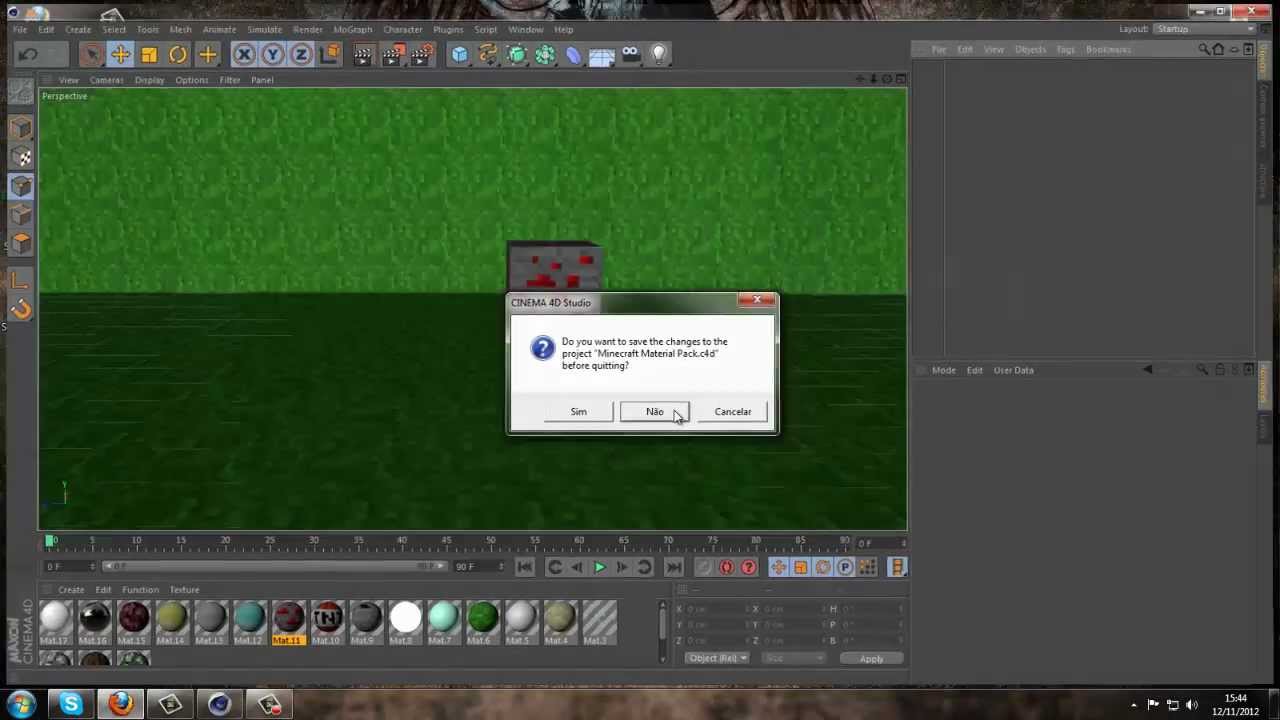Open Firefox from the taskbar
Viewport: 1280px width, 720px height.
click(x=121, y=704)
